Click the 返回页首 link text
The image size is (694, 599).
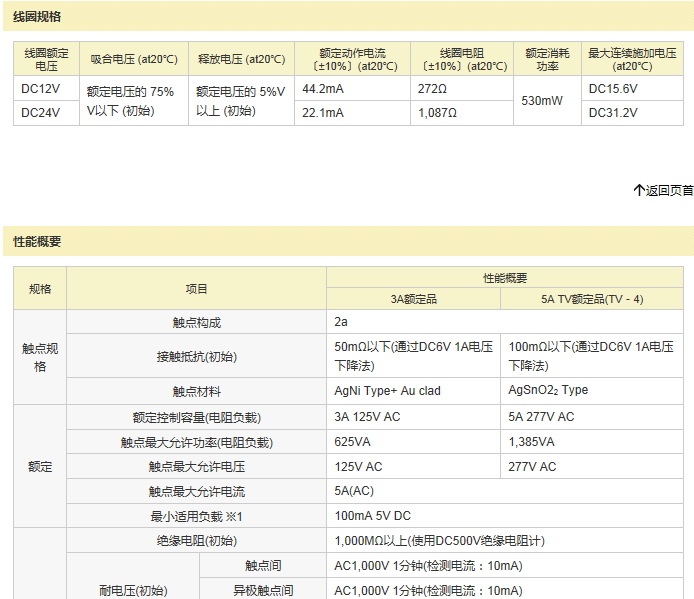pos(669,190)
